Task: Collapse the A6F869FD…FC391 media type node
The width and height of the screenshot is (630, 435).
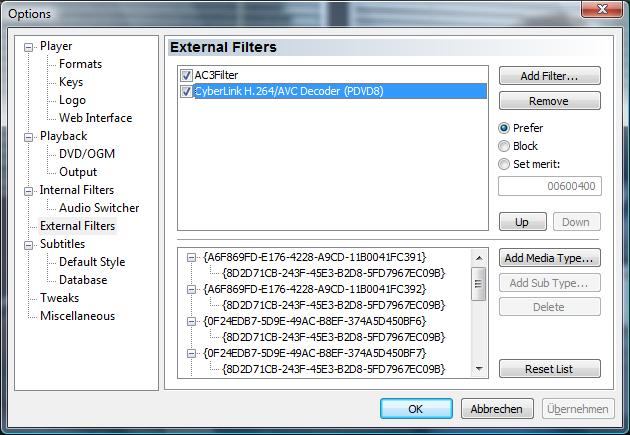Action: tap(192, 257)
